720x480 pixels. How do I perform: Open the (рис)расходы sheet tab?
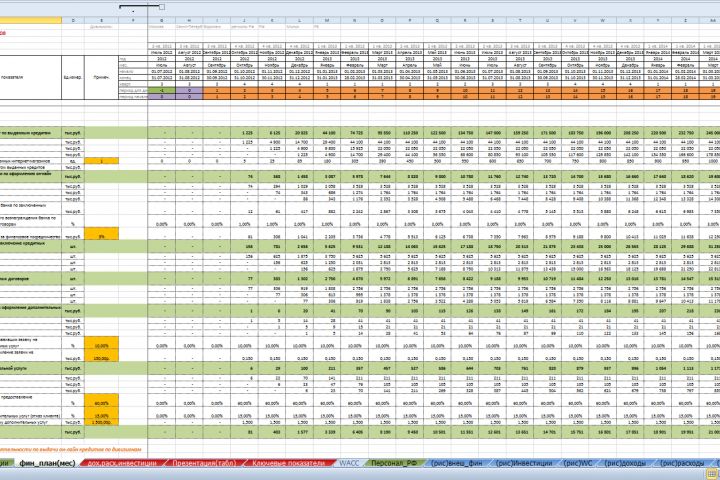(681, 463)
